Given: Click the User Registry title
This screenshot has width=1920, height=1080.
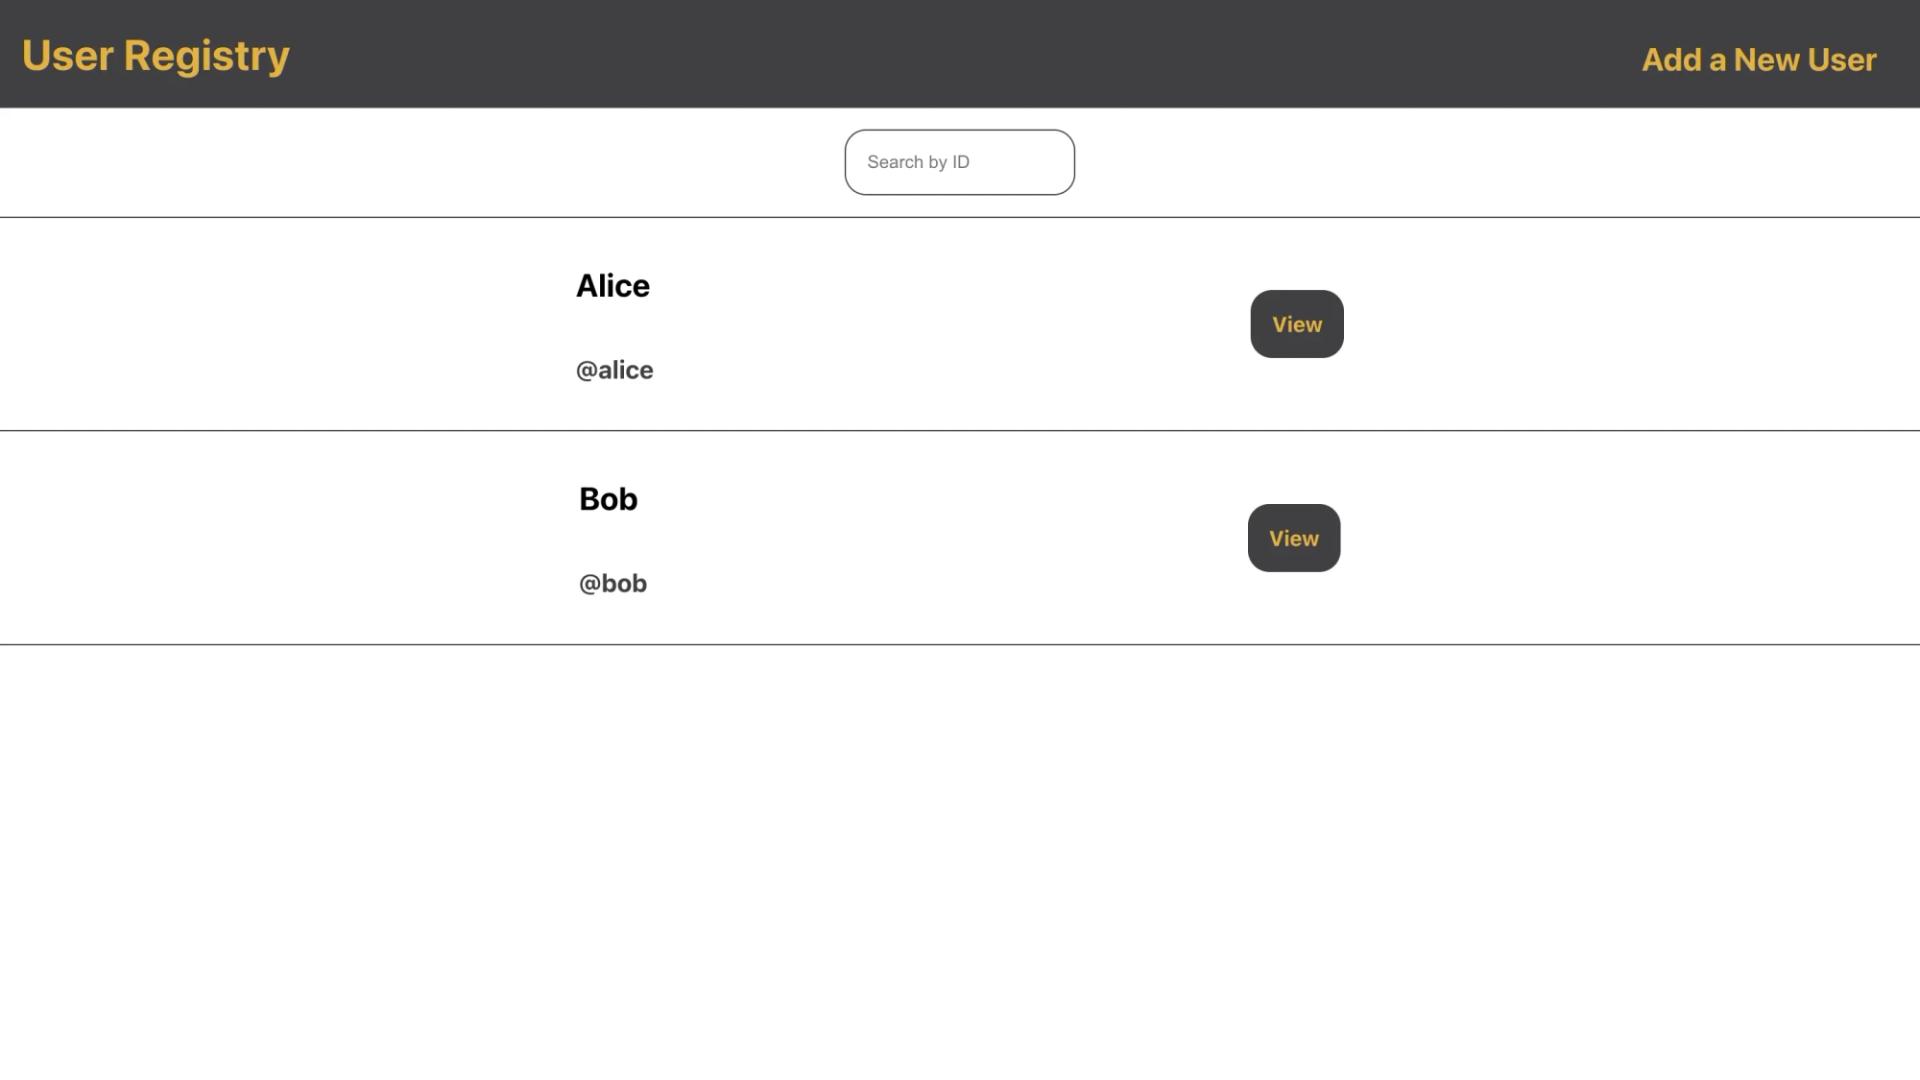Looking at the screenshot, I should click(x=156, y=56).
